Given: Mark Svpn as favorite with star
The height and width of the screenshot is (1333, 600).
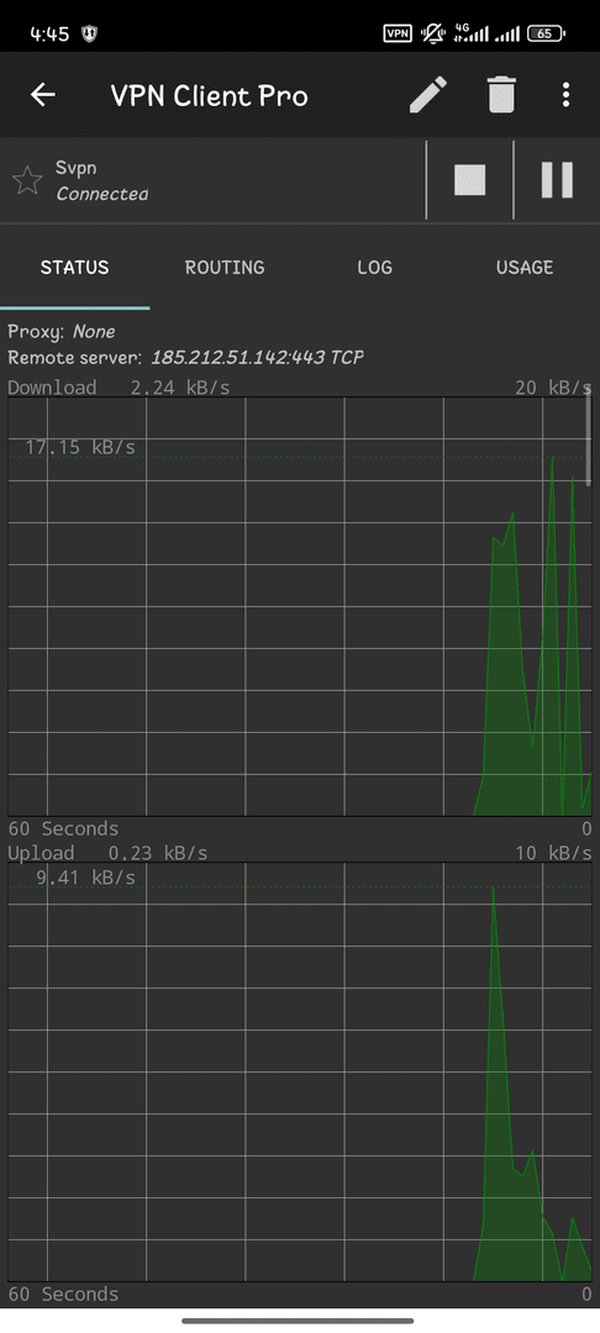Looking at the screenshot, I should (27, 181).
